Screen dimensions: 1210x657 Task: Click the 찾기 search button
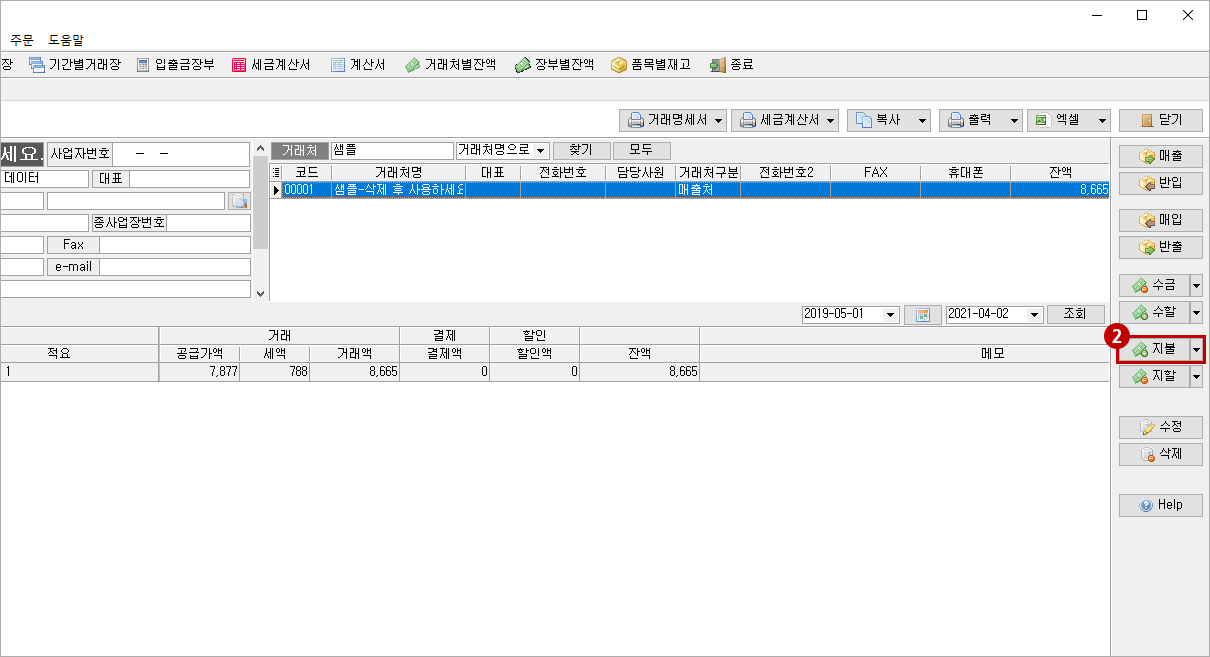[x=581, y=150]
